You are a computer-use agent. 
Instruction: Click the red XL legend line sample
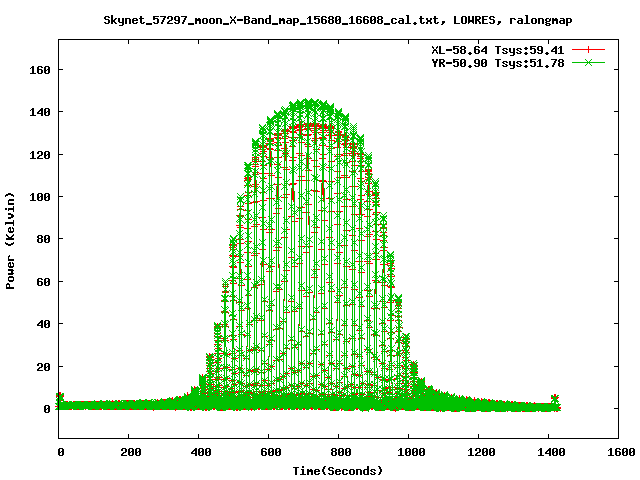pyautogui.click(x=588, y=50)
